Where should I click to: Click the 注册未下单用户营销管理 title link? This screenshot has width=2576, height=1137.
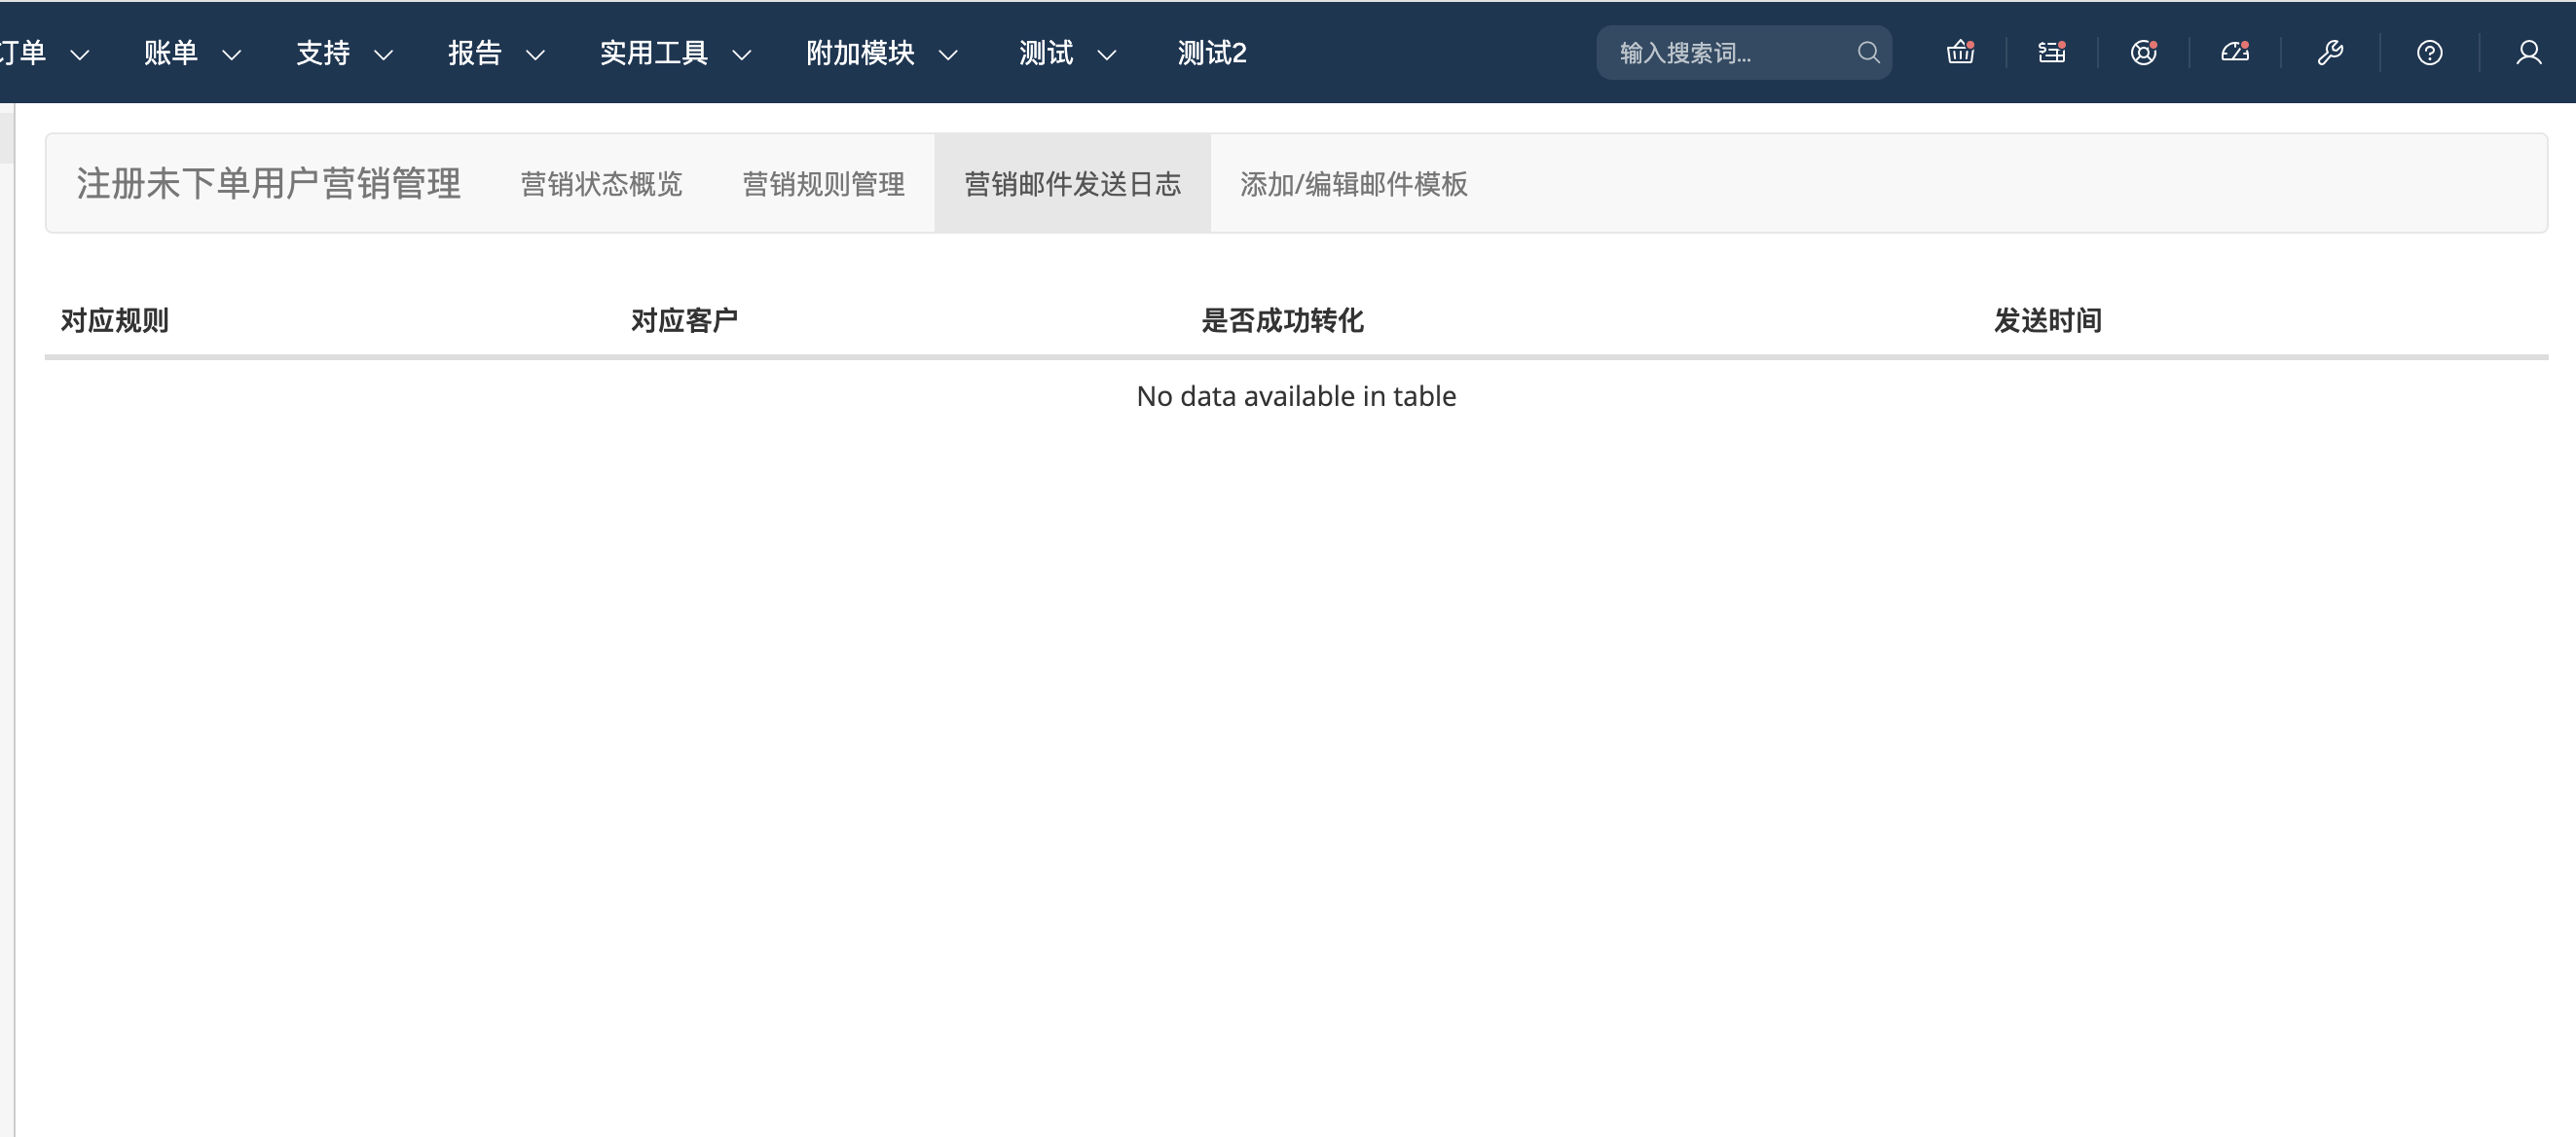(x=268, y=184)
